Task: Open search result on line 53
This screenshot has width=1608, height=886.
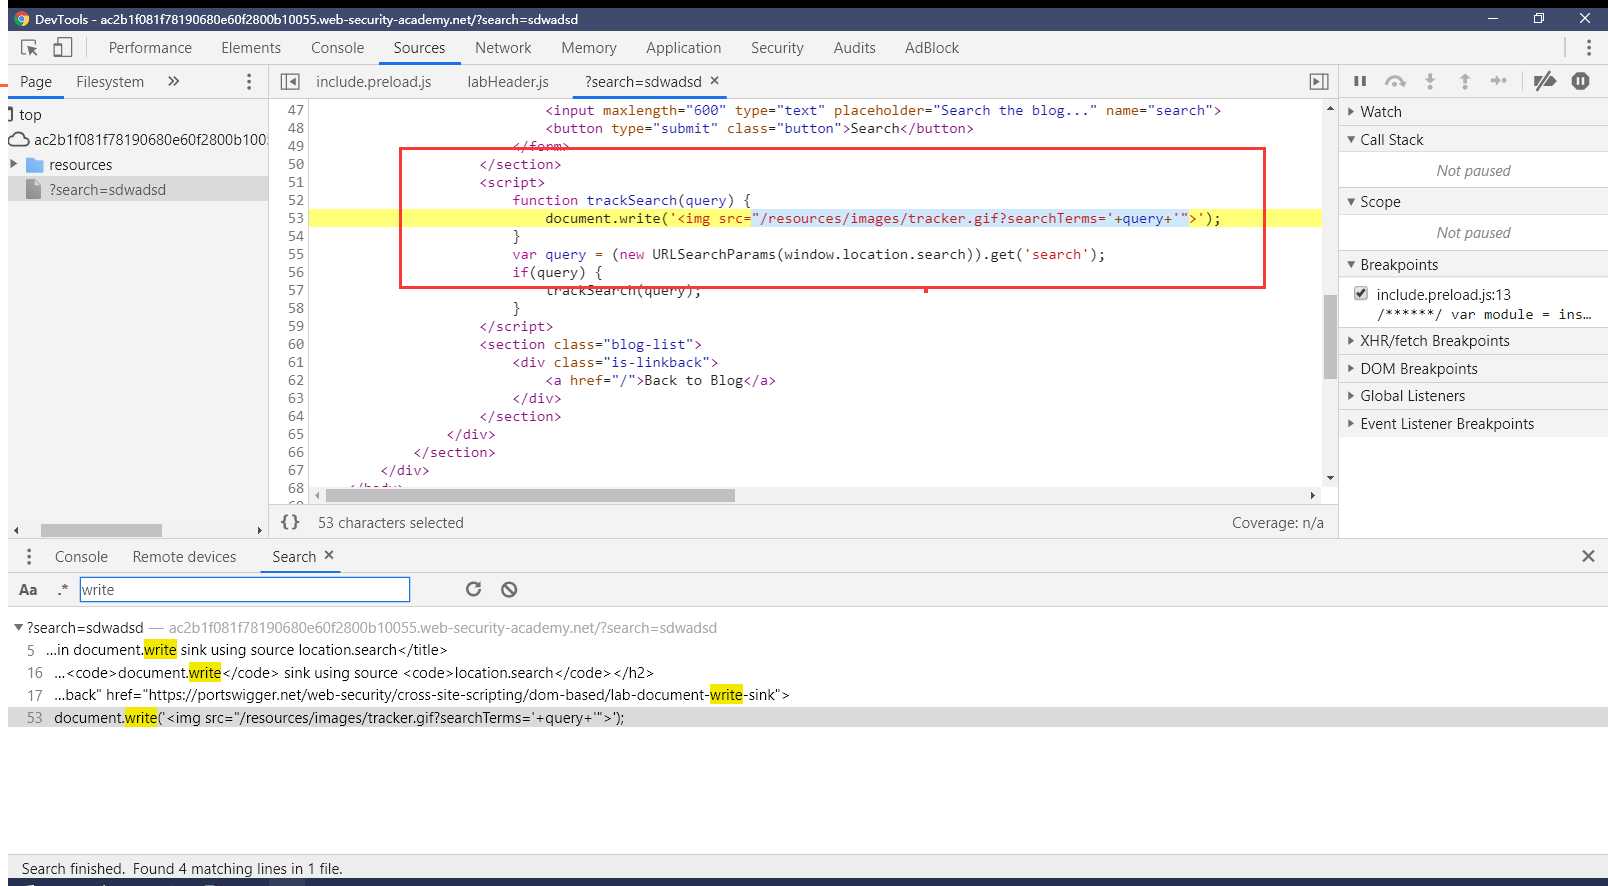Action: pyautogui.click(x=808, y=717)
